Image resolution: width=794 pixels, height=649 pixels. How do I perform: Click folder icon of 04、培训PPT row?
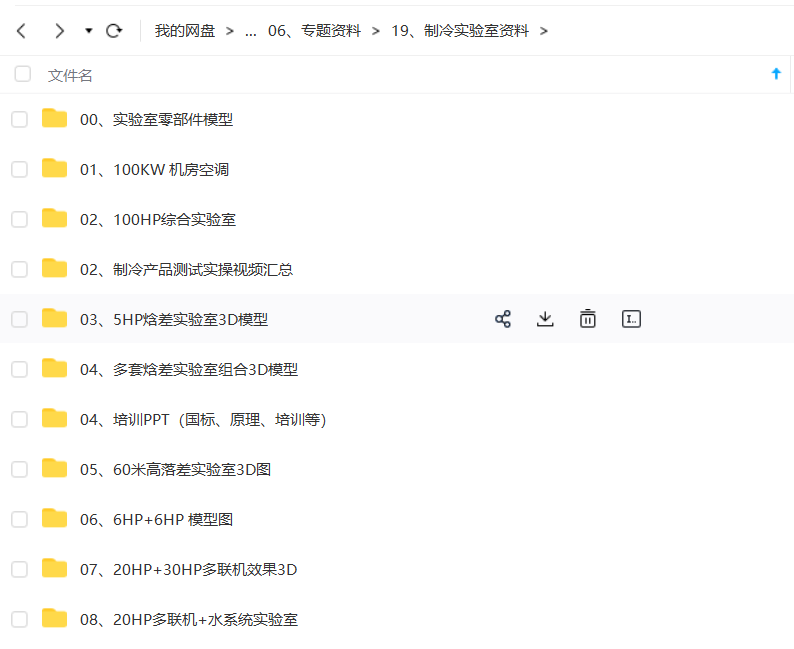pos(54,418)
